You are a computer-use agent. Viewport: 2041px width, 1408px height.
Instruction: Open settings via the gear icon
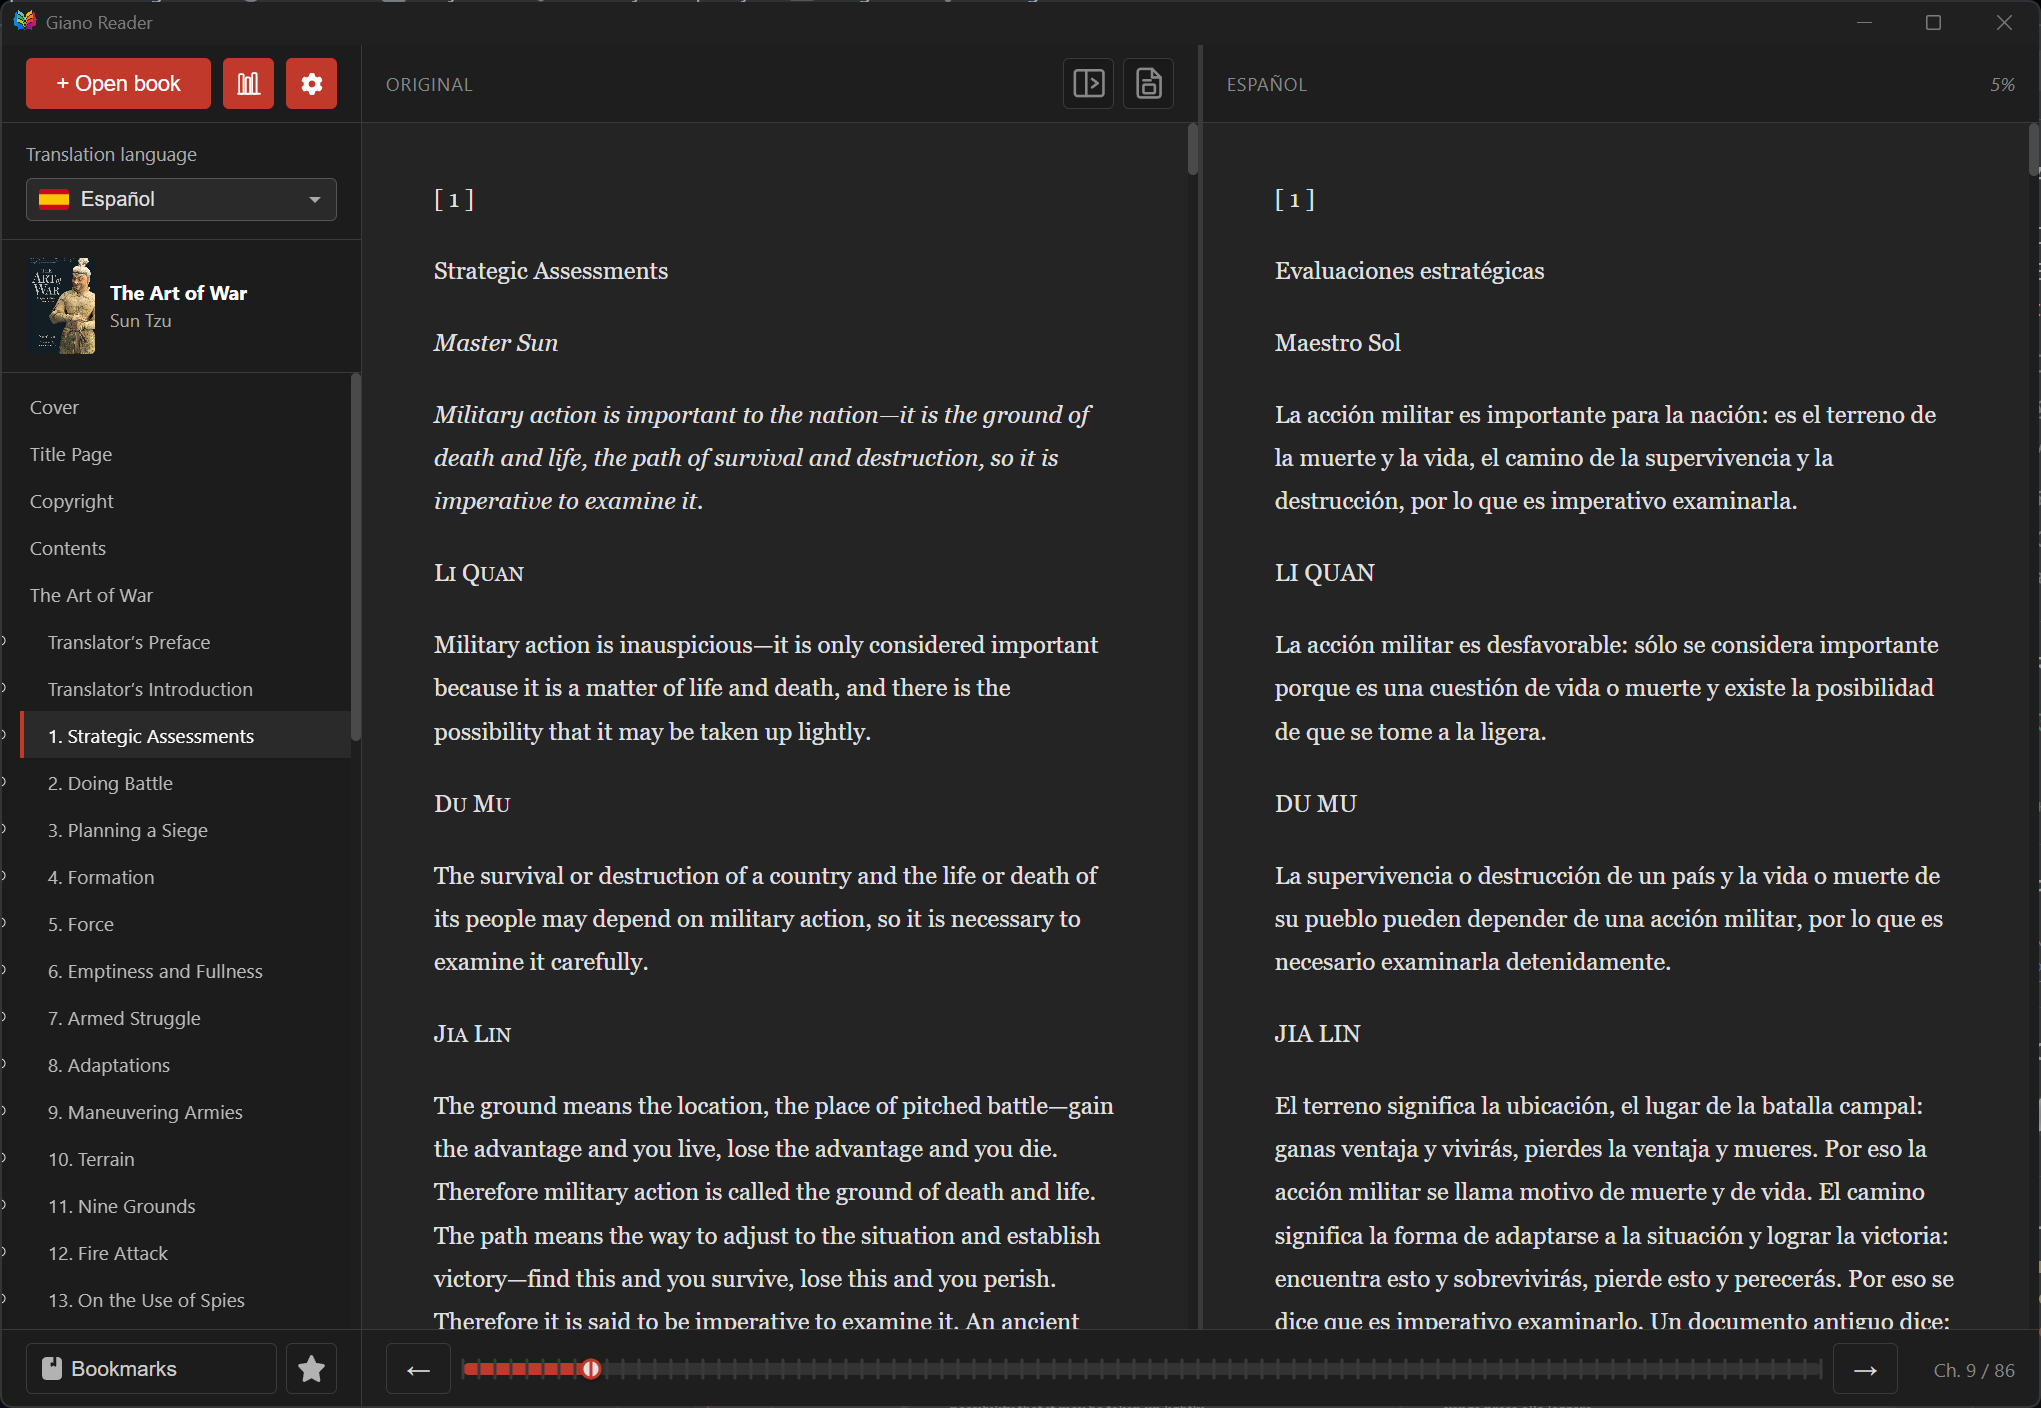coord(311,84)
